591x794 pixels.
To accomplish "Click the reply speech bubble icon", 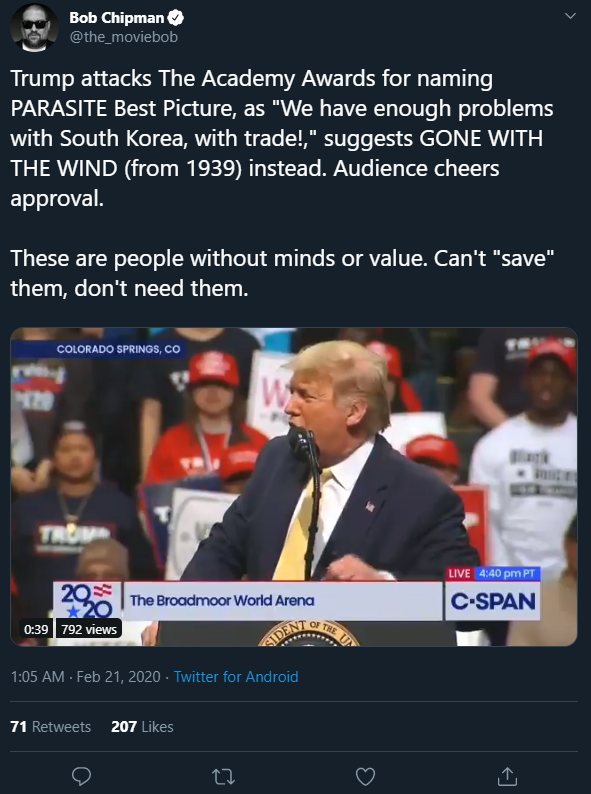I will [81, 776].
